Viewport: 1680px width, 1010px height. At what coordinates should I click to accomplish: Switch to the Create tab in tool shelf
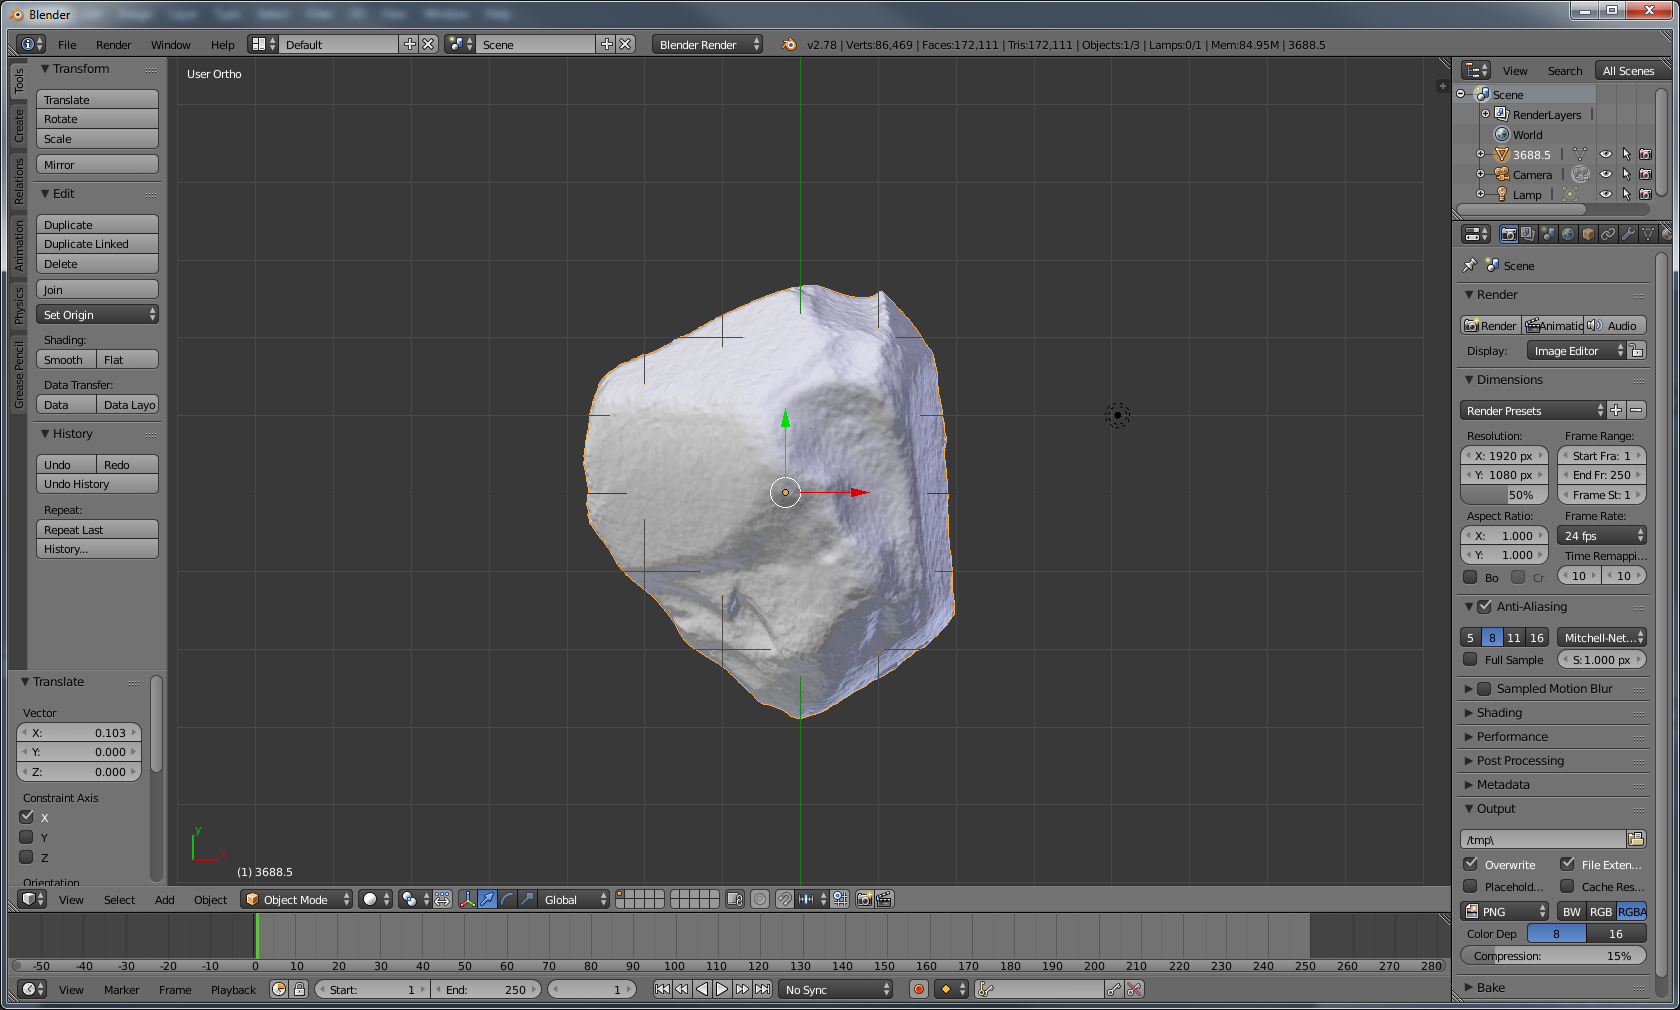point(19,126)
